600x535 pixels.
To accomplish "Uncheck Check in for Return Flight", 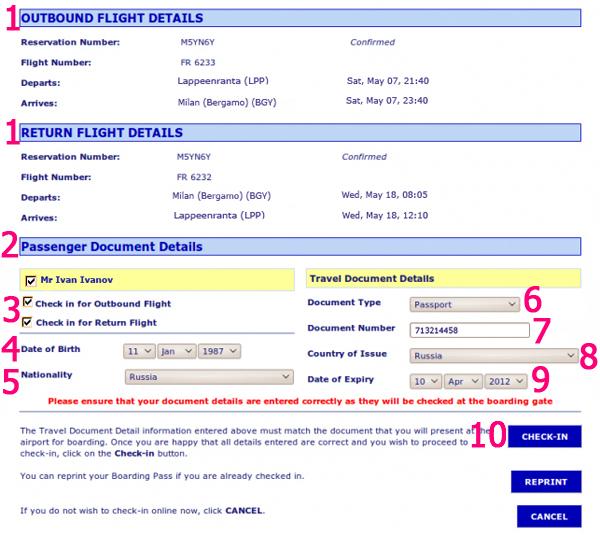I will pos(27,322).
